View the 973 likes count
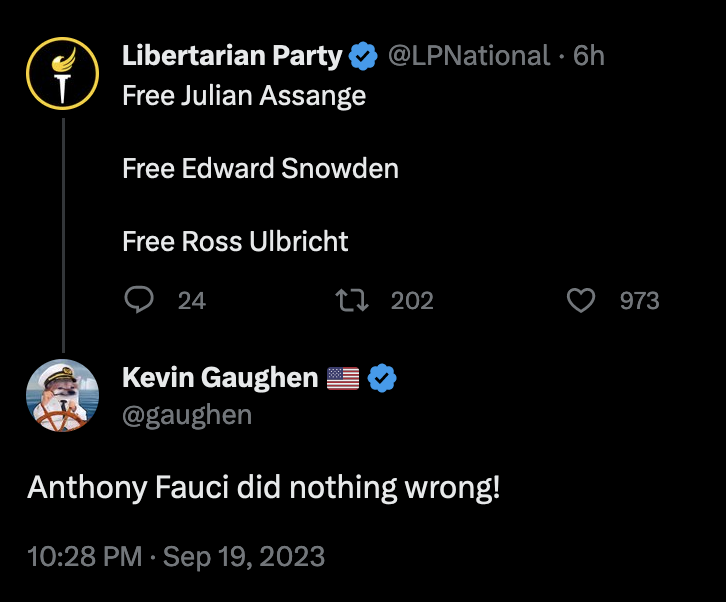 point(639,301)
